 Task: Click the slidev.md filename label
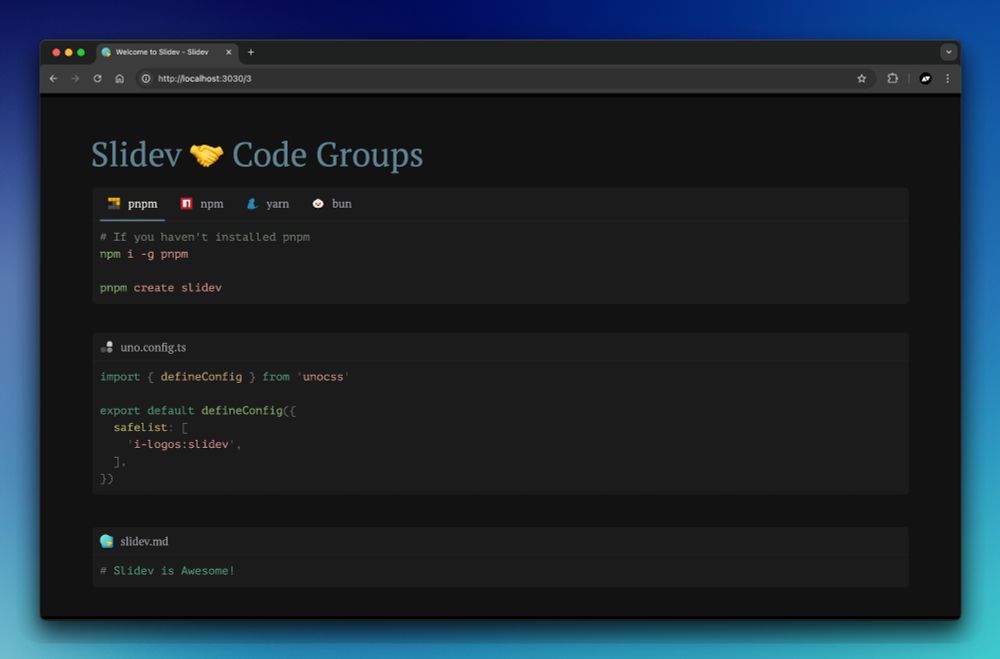pyautogui.click(x=144, y=541)
